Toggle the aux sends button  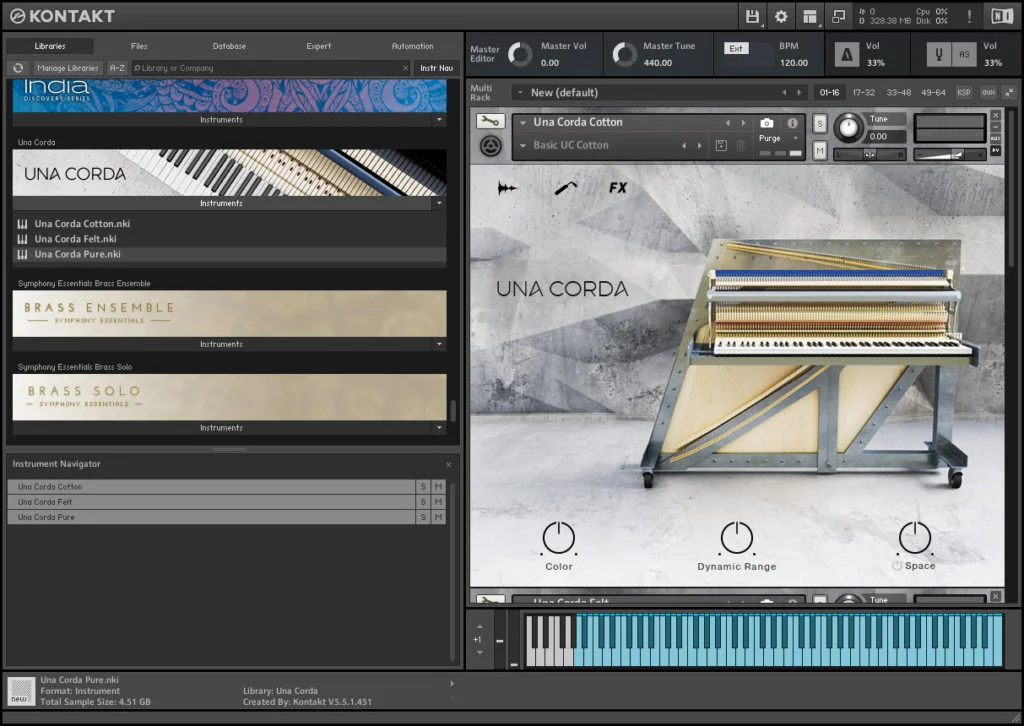[988, 93]
